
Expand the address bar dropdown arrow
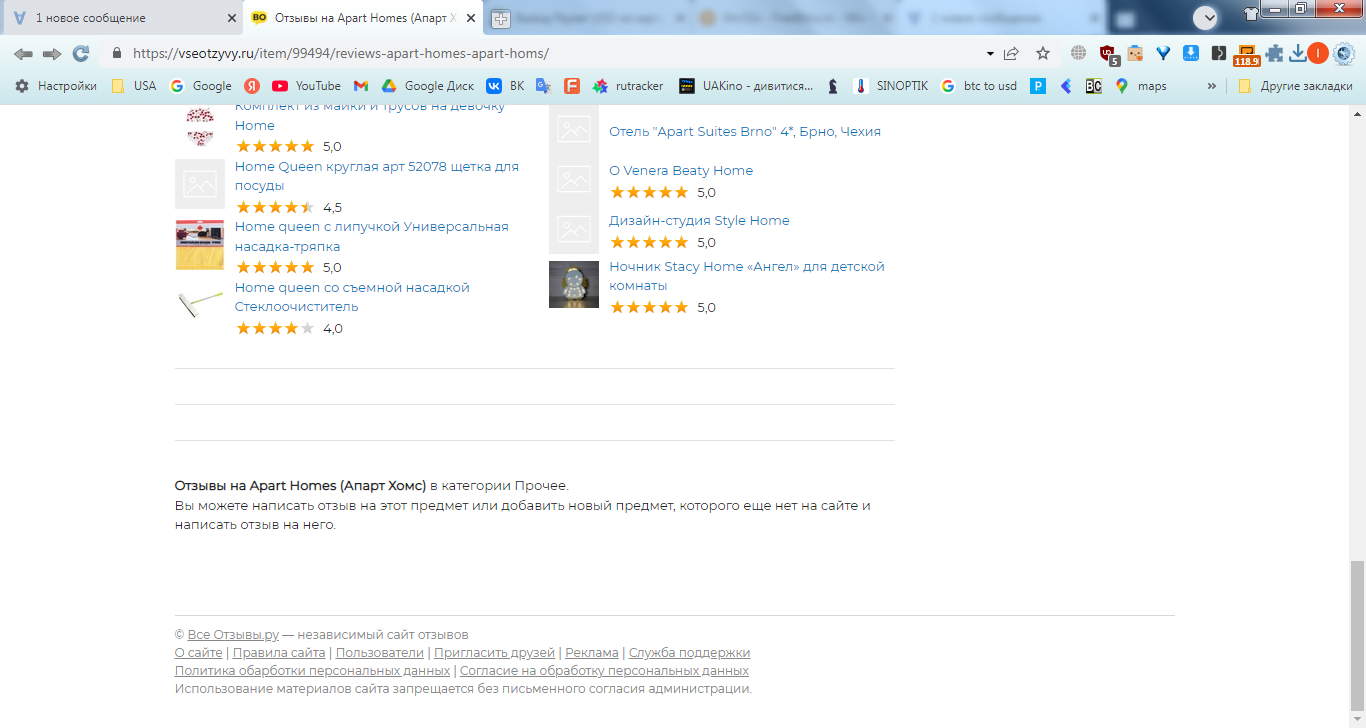pyautogui.click(x=990, y=53)
